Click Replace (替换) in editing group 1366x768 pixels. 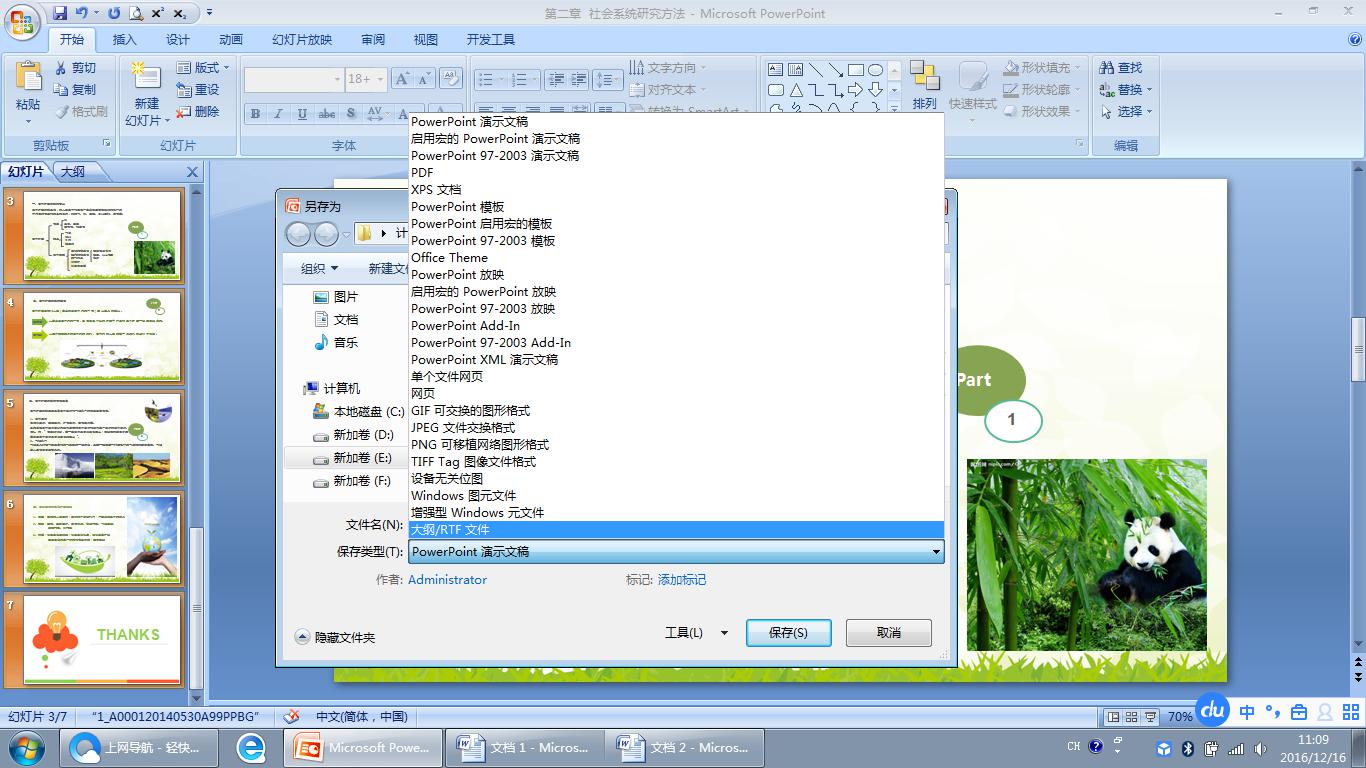(1125, 89)
